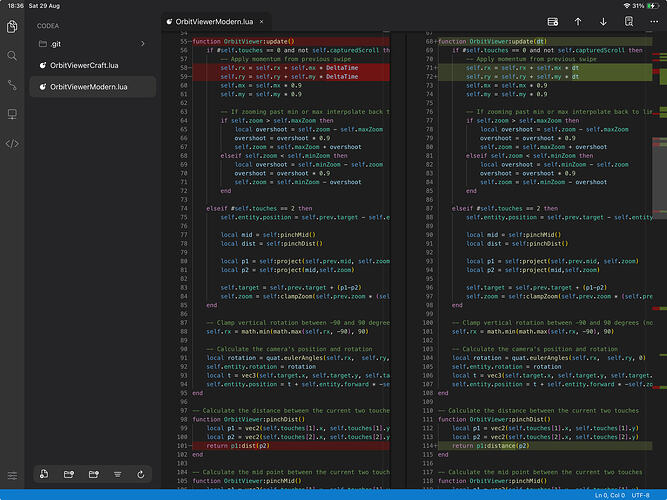This screenshot has height=500, width=667.
Task: Click added line 'self.mx * dt' in right pane
Action: click(522, 68)
